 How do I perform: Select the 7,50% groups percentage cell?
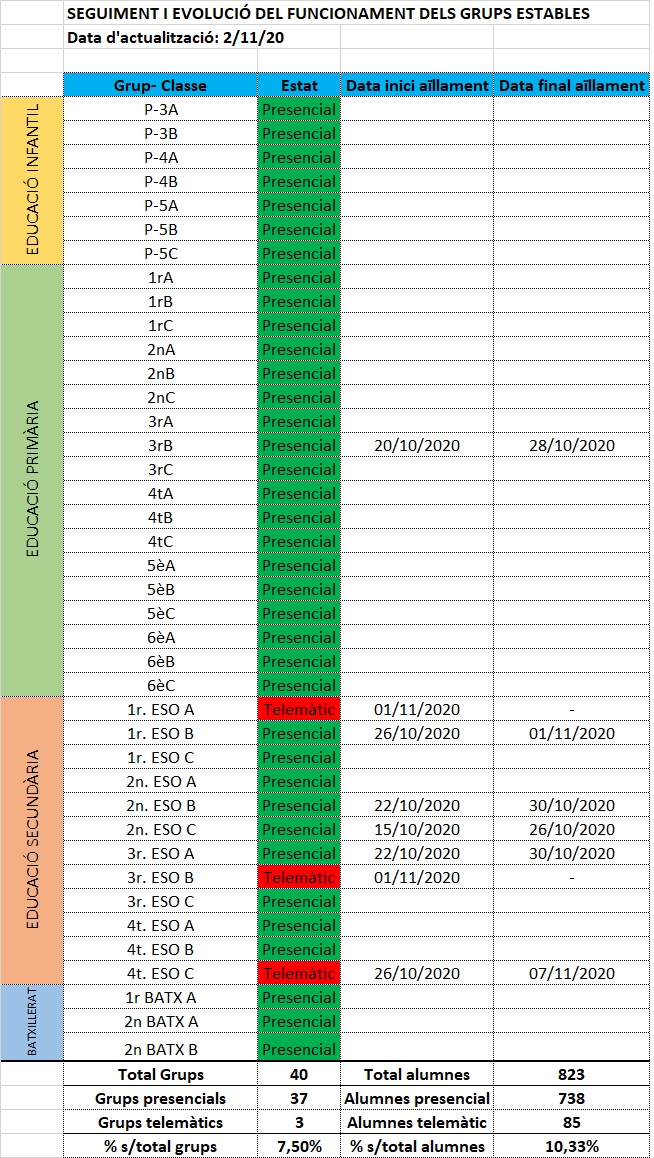click(299, 1146)
